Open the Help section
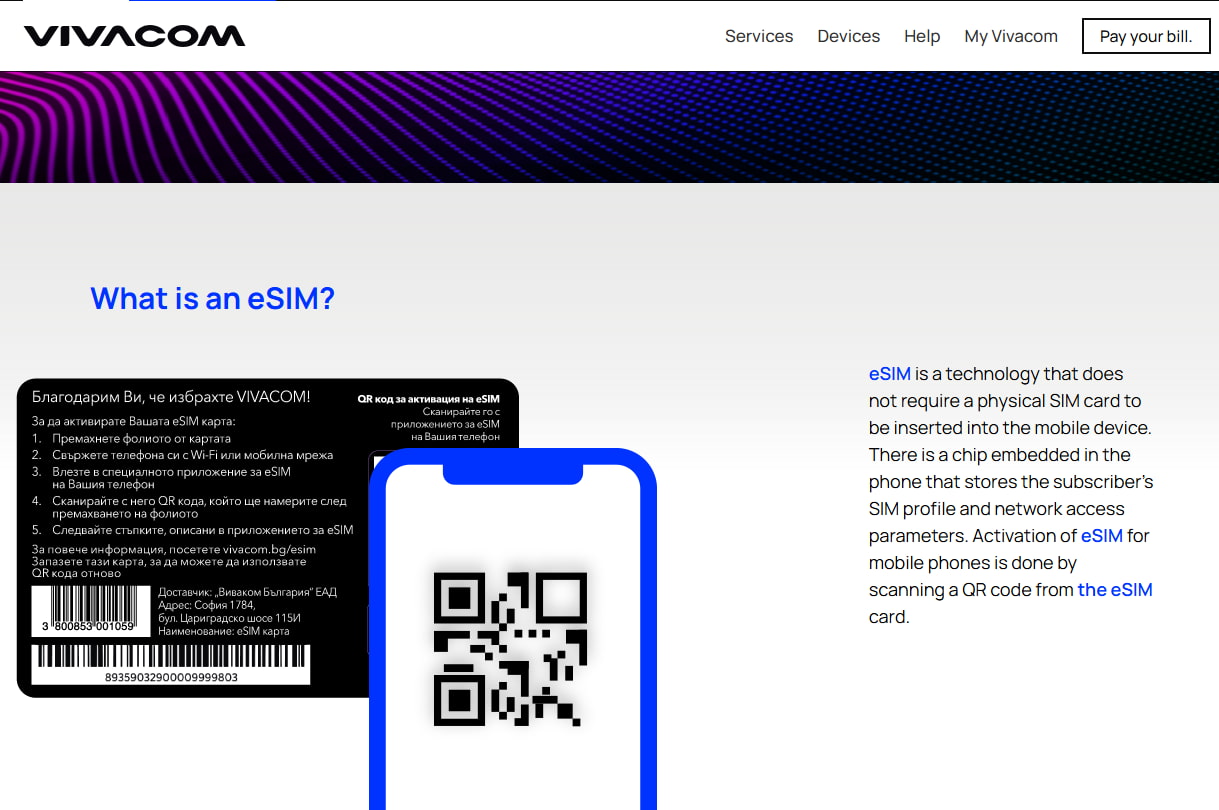 click(x=921, y=36)
